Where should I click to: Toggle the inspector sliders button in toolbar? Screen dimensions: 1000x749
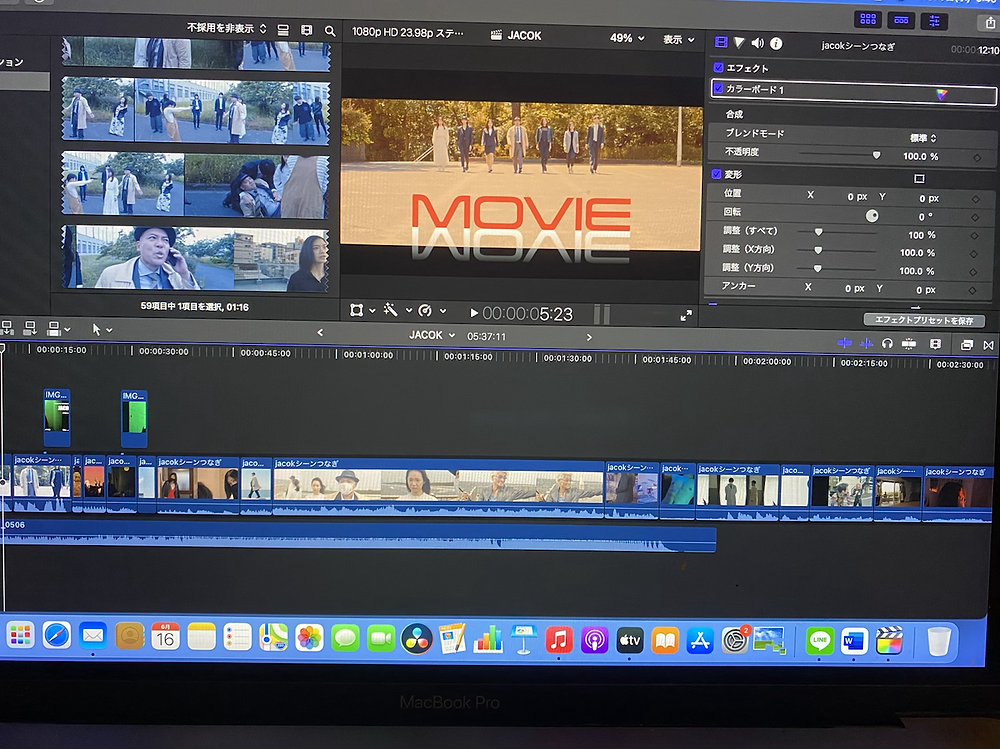(x=934, y=21)
